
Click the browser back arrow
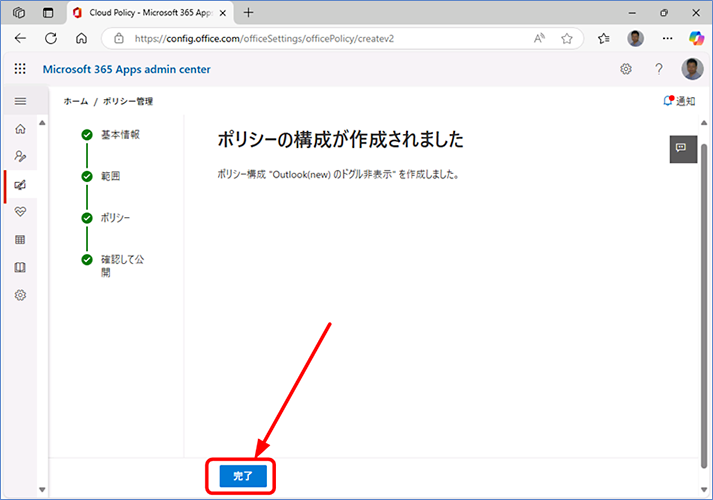(x=20, y=39)
